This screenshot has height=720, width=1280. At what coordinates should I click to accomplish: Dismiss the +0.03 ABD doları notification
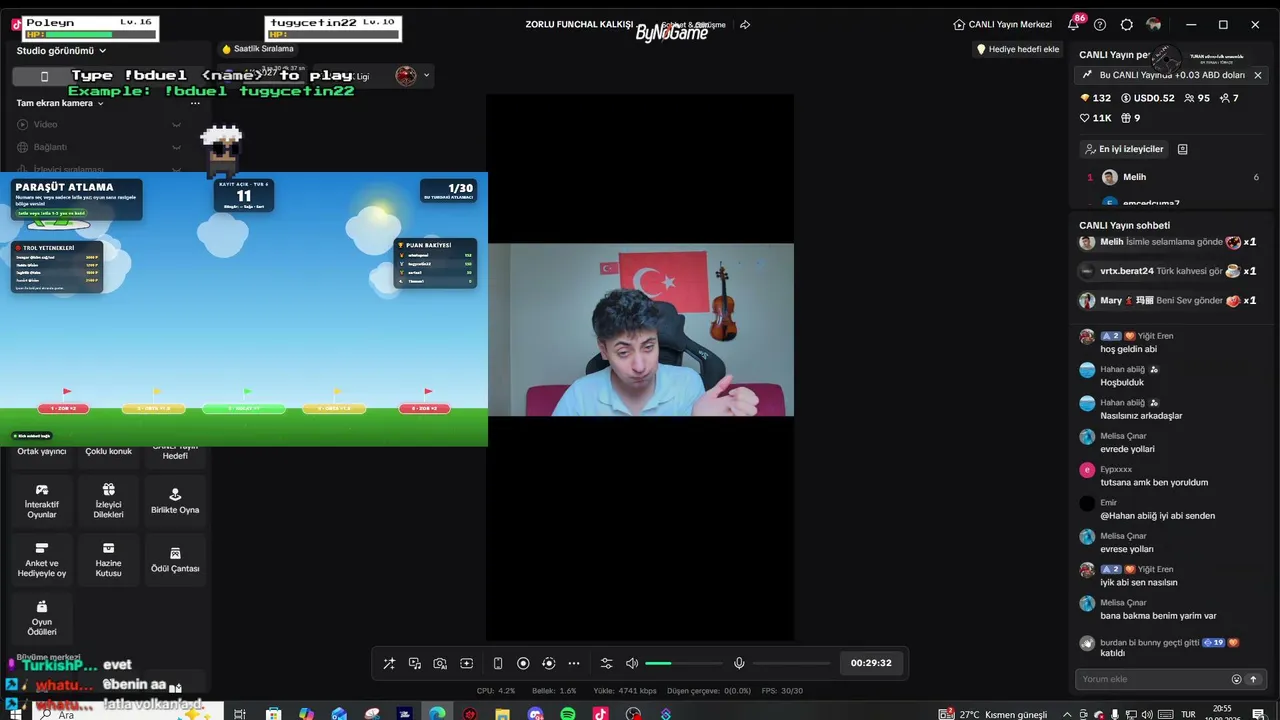[x=1258, y=75]
